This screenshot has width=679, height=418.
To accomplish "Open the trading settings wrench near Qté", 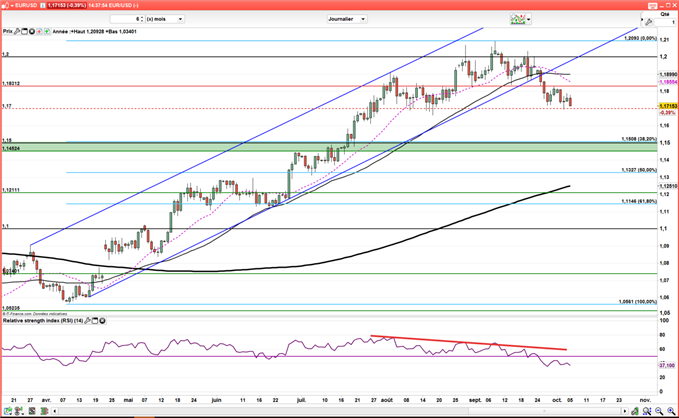I will point(648,22).
